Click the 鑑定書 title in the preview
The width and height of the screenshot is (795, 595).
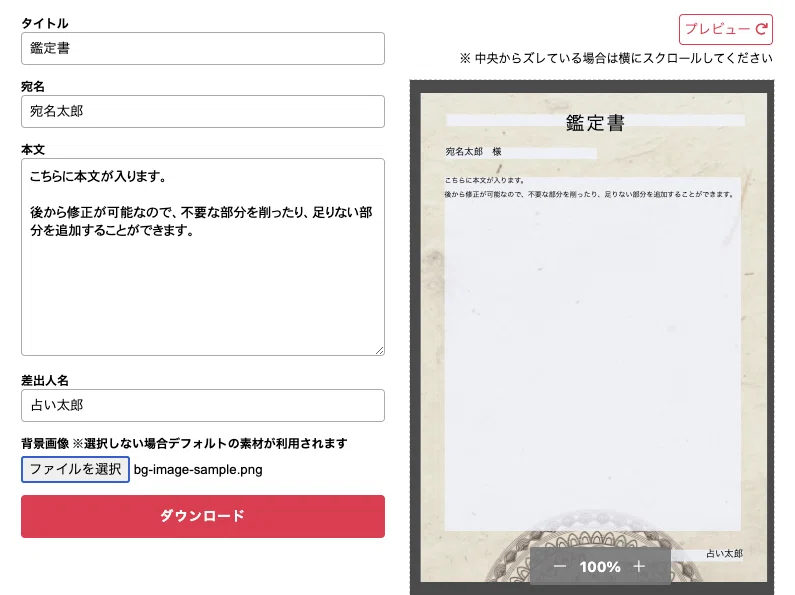click(x=595, y=123)
